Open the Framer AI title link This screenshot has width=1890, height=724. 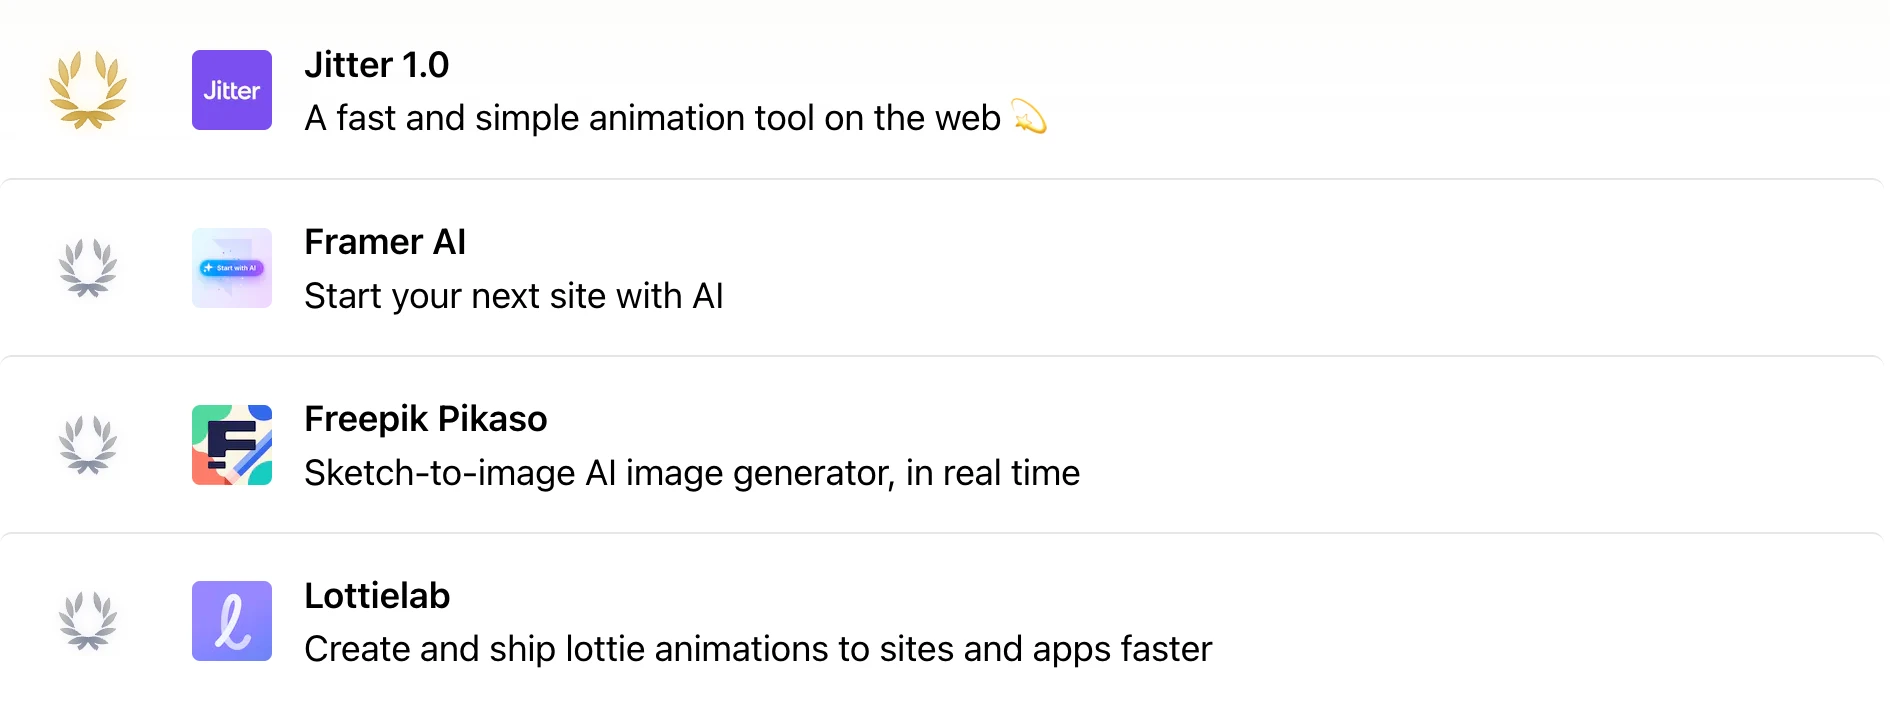[x=385, y=242]
